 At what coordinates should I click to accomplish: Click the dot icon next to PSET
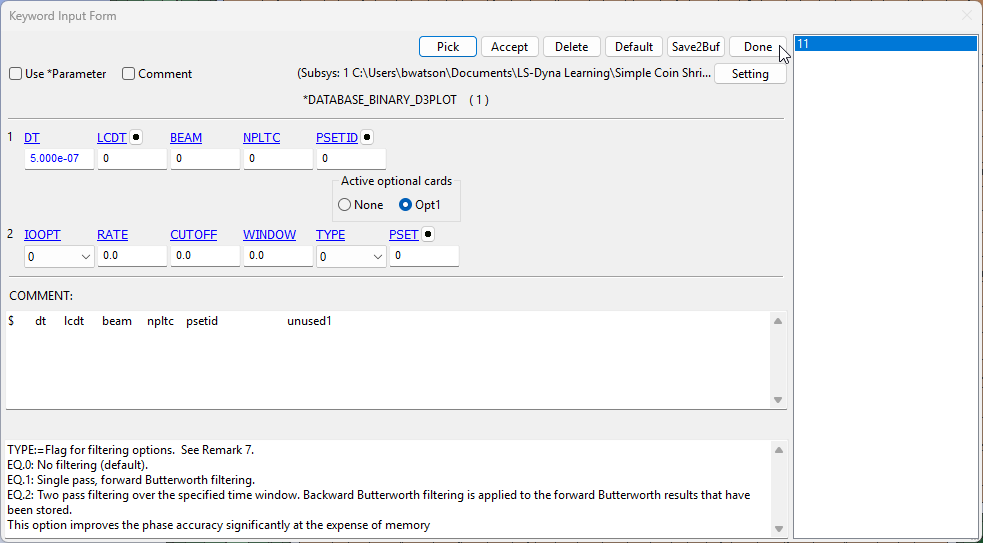click(428, 235)
